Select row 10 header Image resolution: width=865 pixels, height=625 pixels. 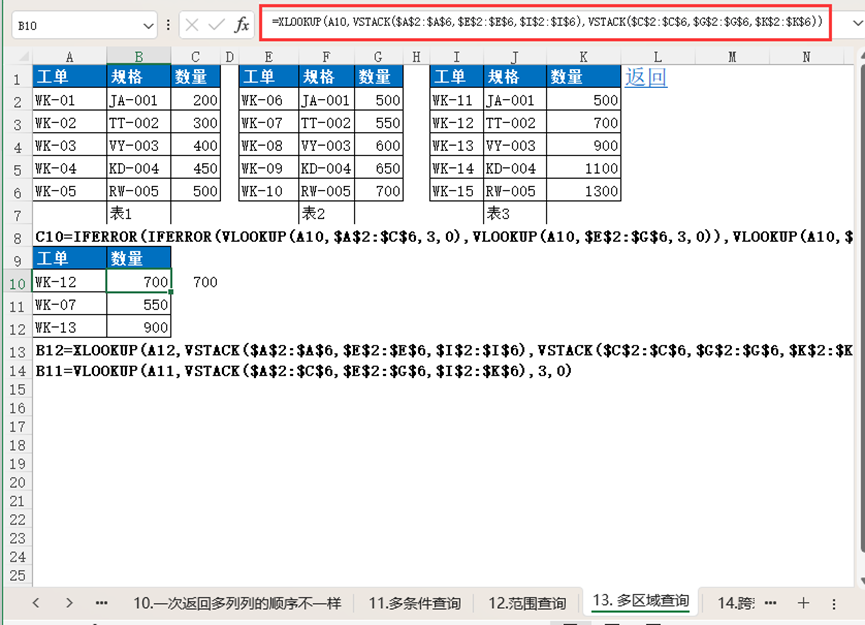tap(17, 283)
